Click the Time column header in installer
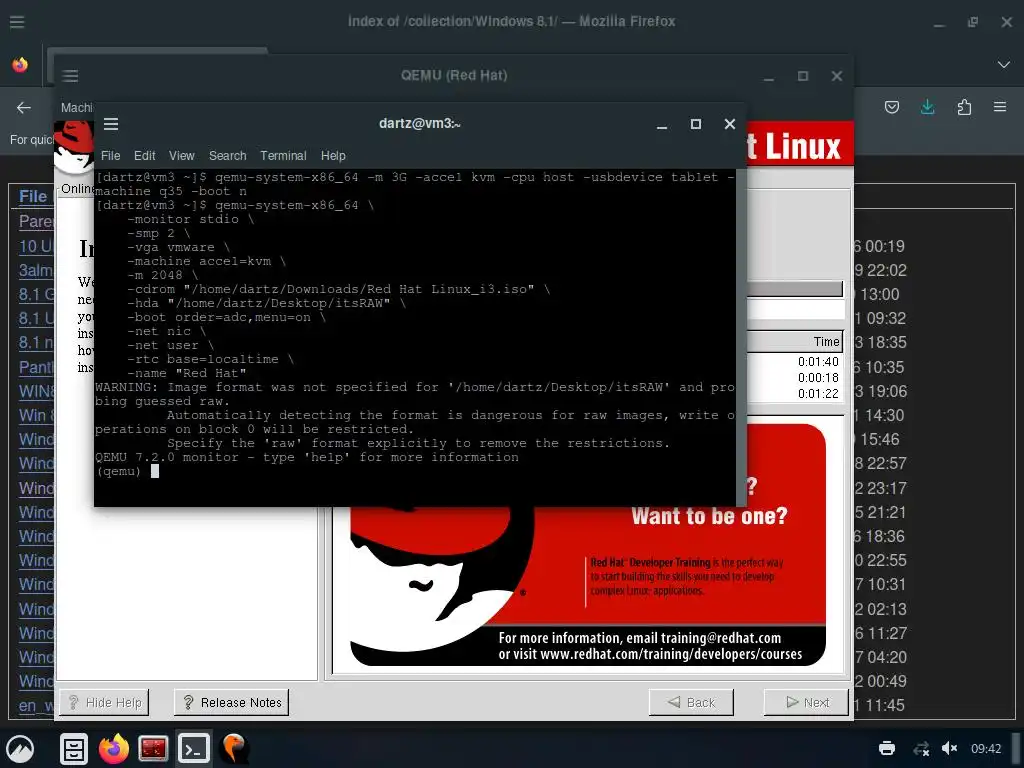 794,342
